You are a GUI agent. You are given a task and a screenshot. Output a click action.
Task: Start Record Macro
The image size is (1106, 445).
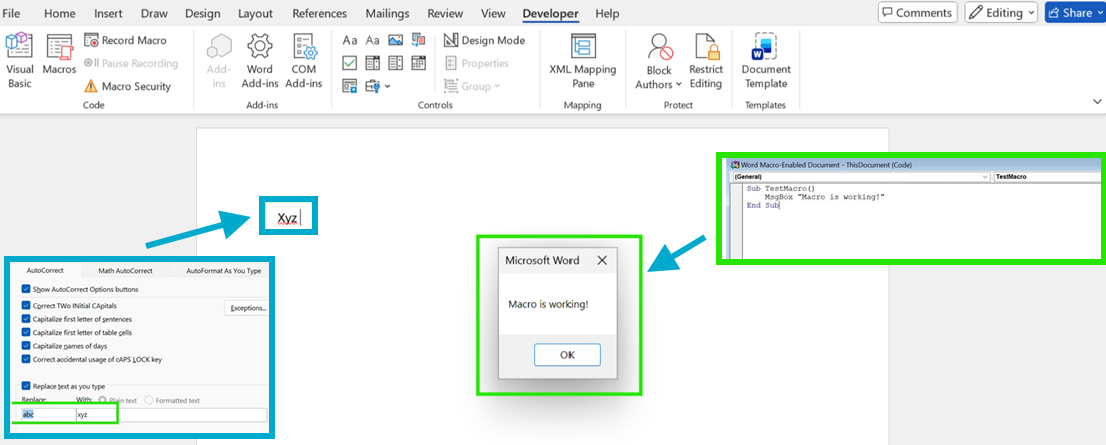click(126, 40)
